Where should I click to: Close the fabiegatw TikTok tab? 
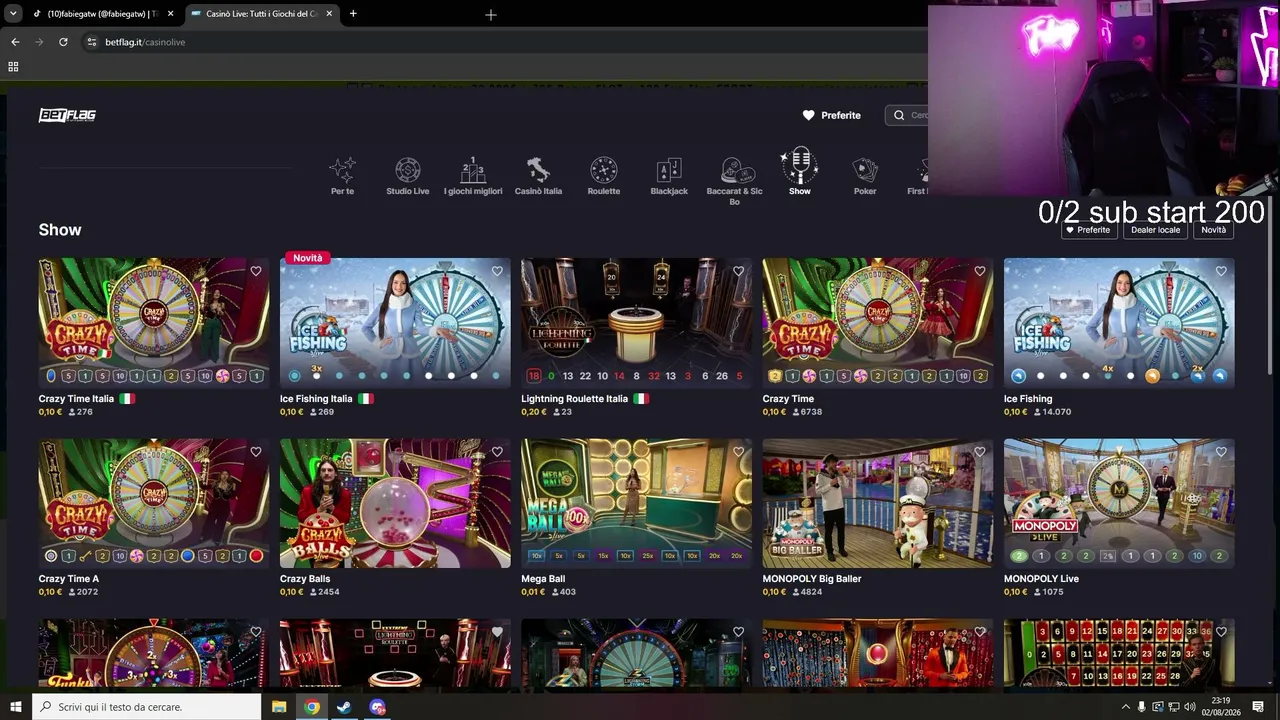click(170, 14)
